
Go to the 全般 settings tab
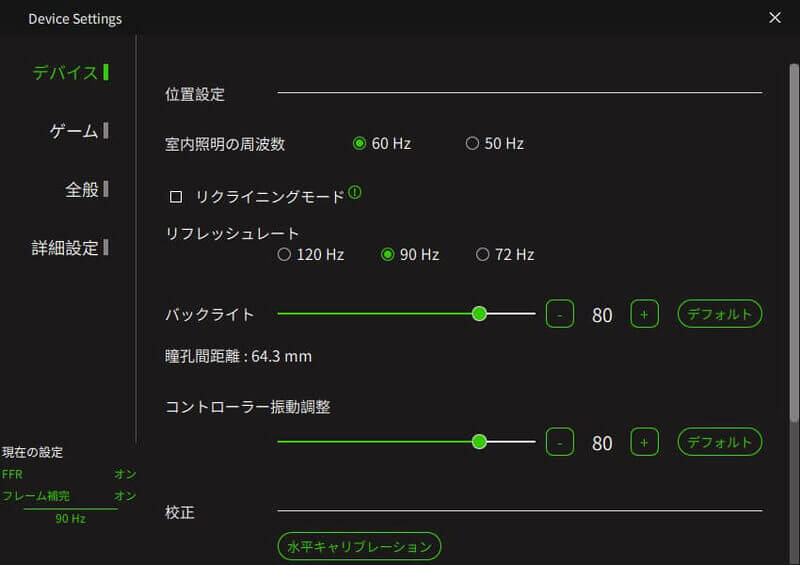coord(83,190)
